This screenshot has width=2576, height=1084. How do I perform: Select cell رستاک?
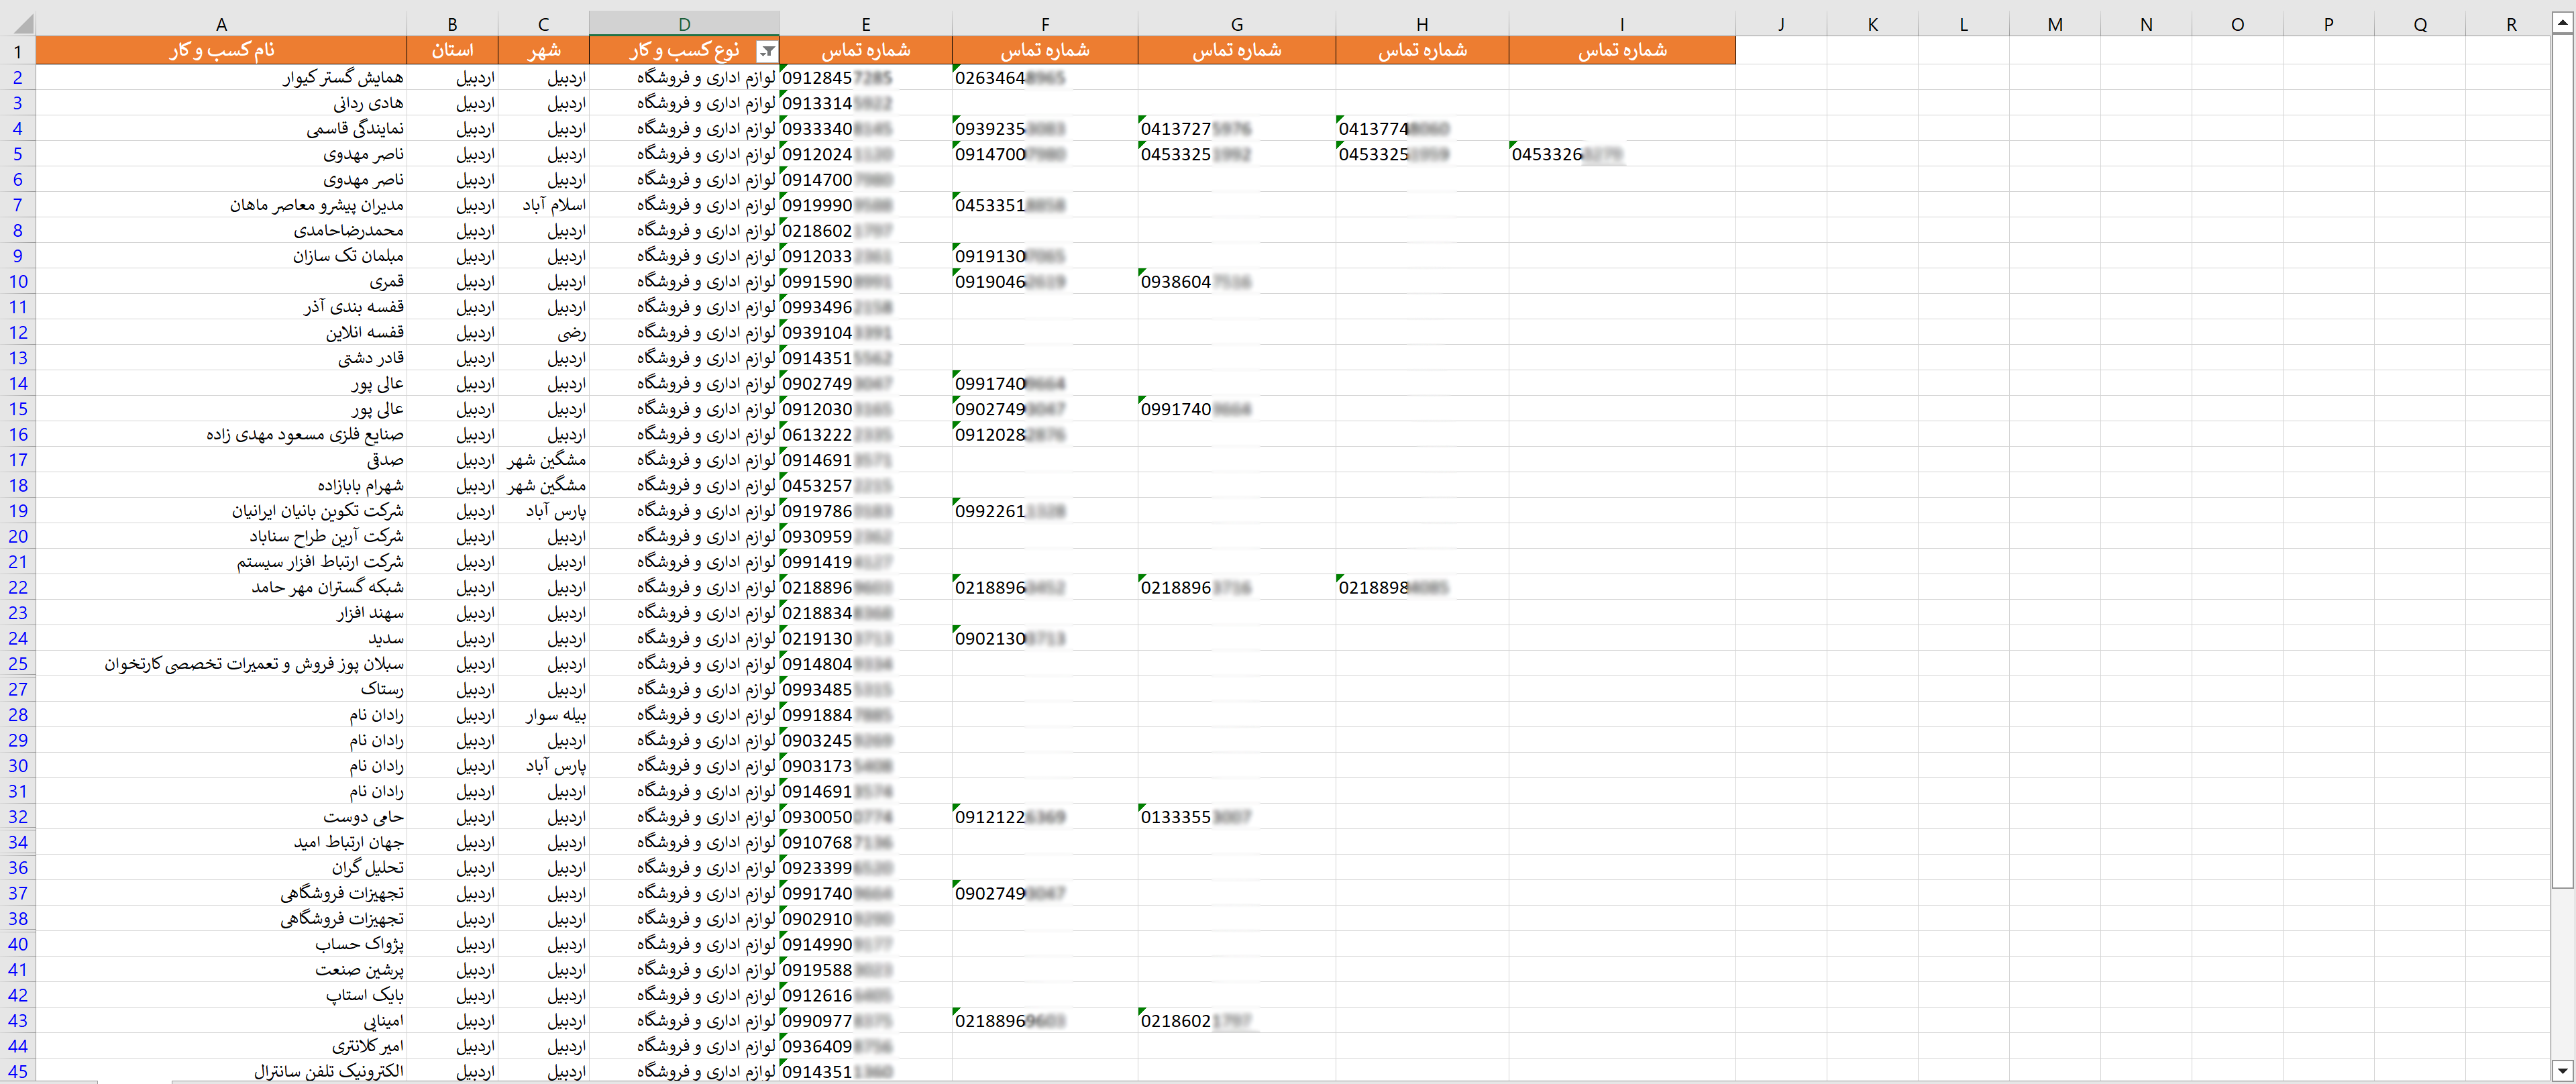pos(221,690)
